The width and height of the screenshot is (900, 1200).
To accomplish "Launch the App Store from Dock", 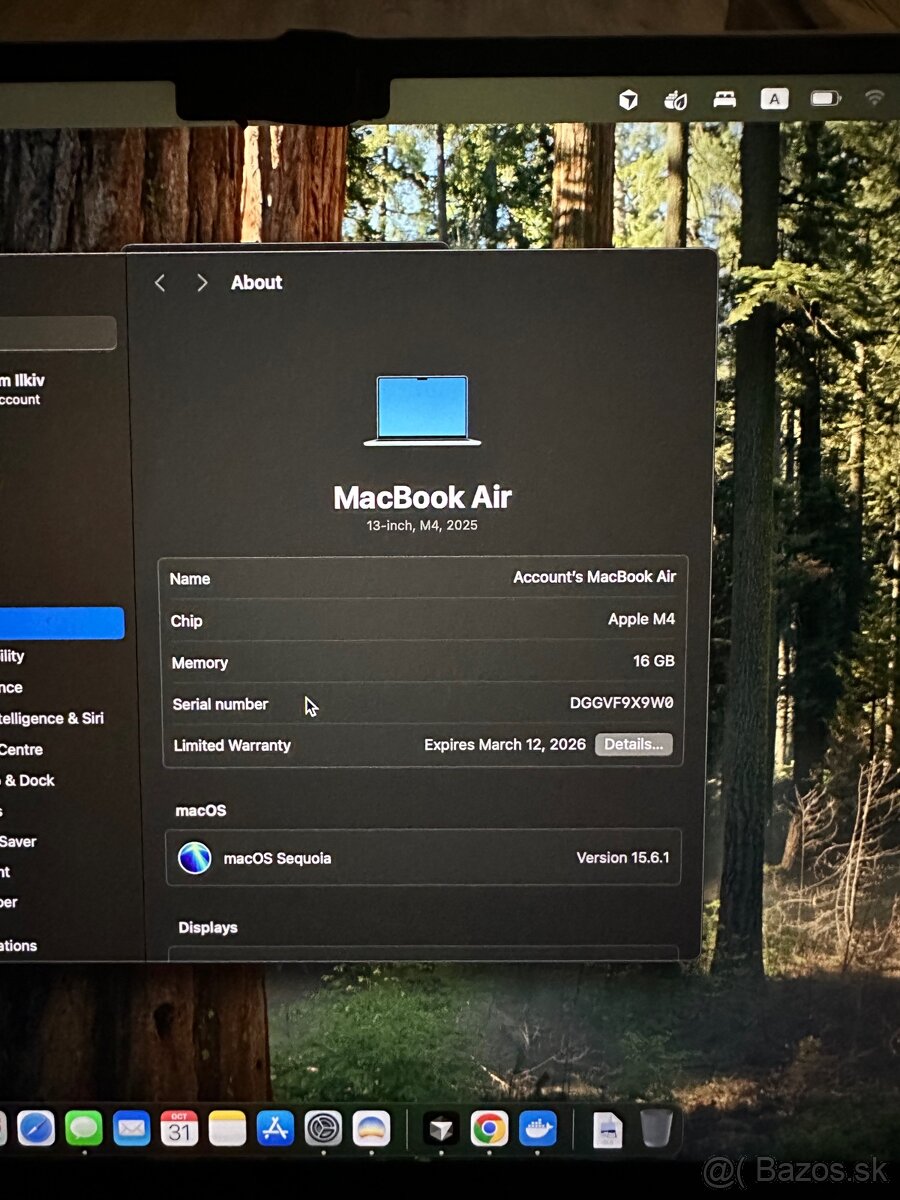I will pos(275,1129).
